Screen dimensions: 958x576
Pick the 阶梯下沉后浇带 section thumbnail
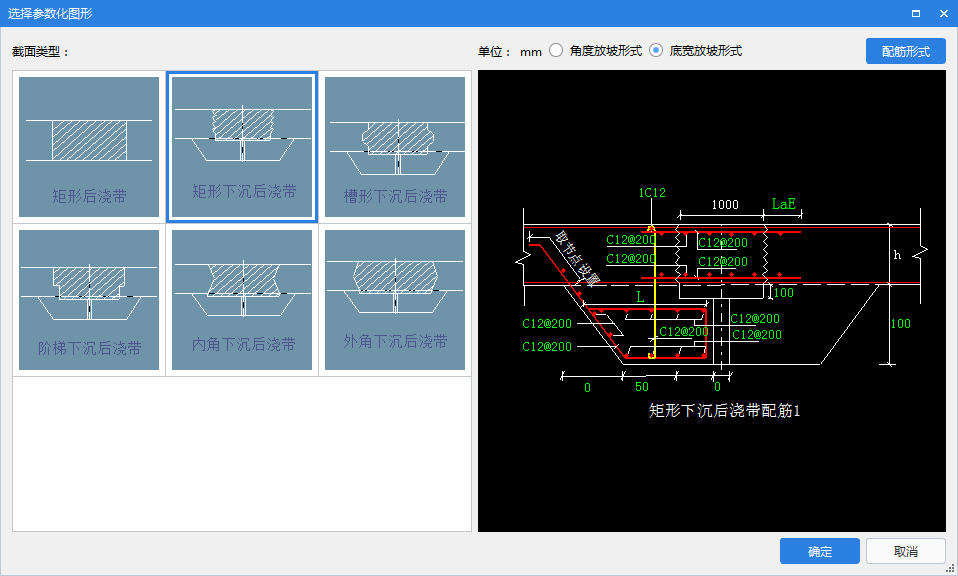click(89, 299)
